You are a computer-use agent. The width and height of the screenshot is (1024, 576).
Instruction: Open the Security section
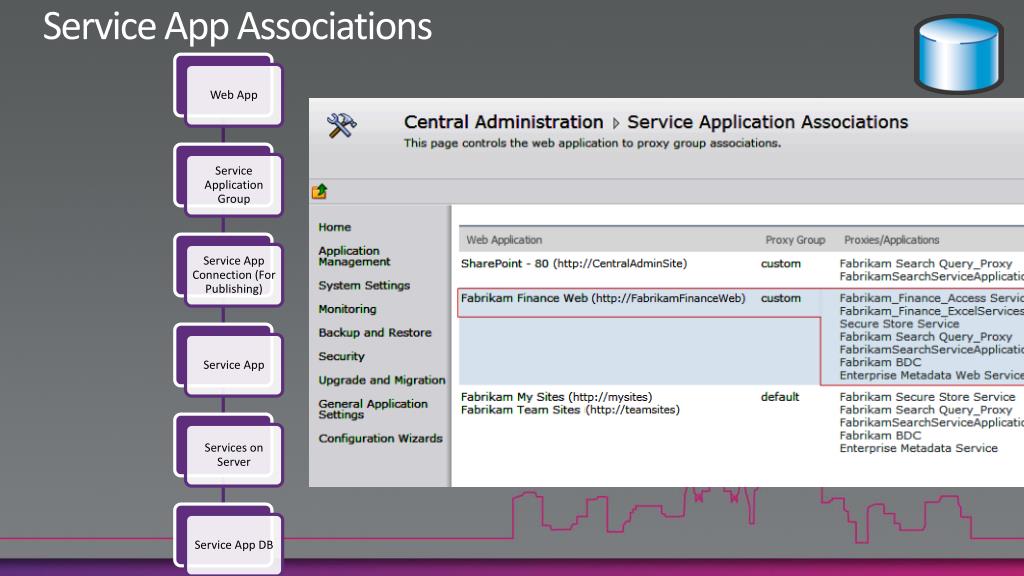pos(341,357)
